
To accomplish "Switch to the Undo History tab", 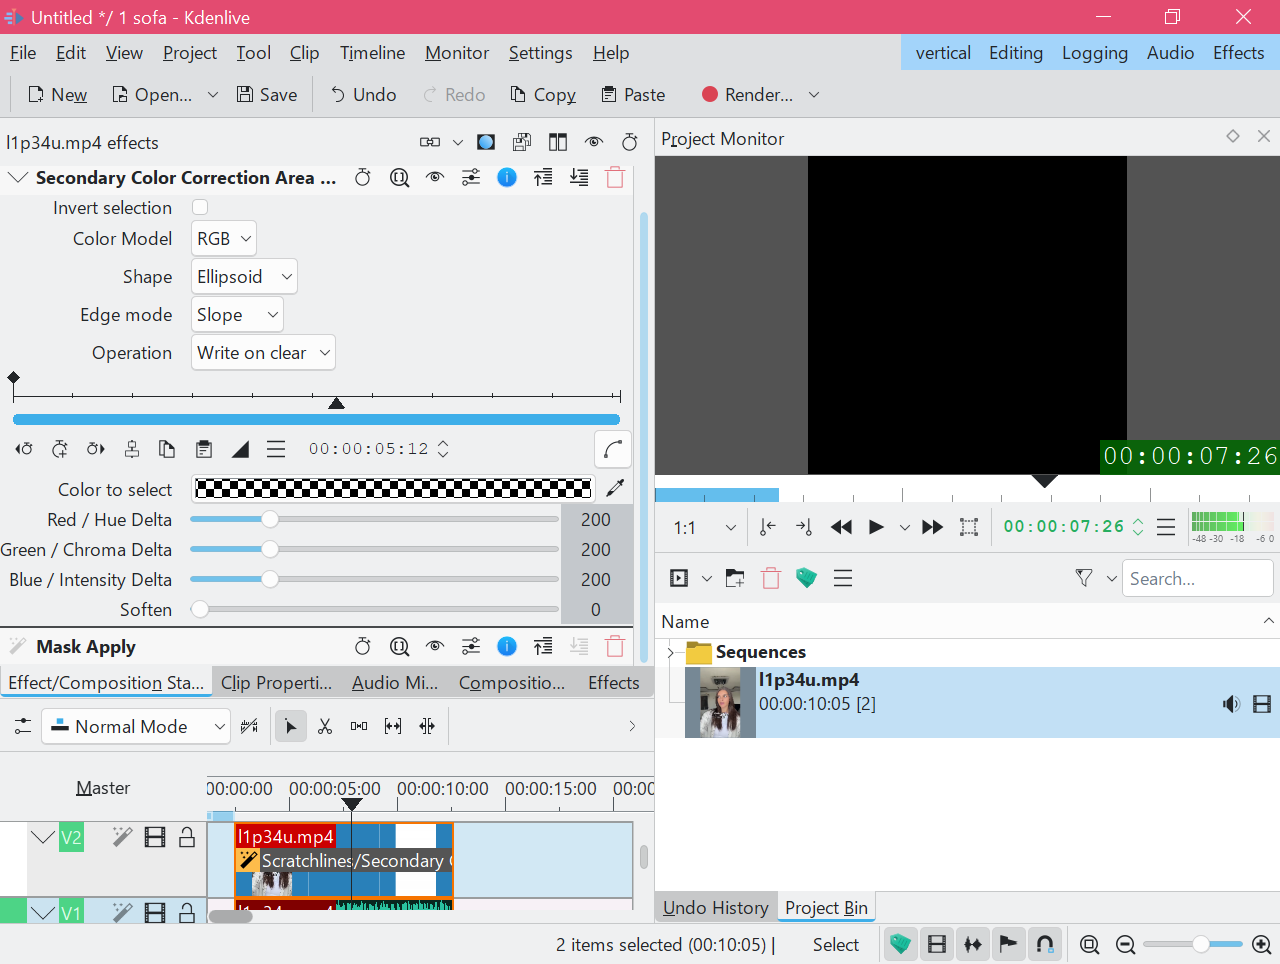I will [x=715, y=908].
